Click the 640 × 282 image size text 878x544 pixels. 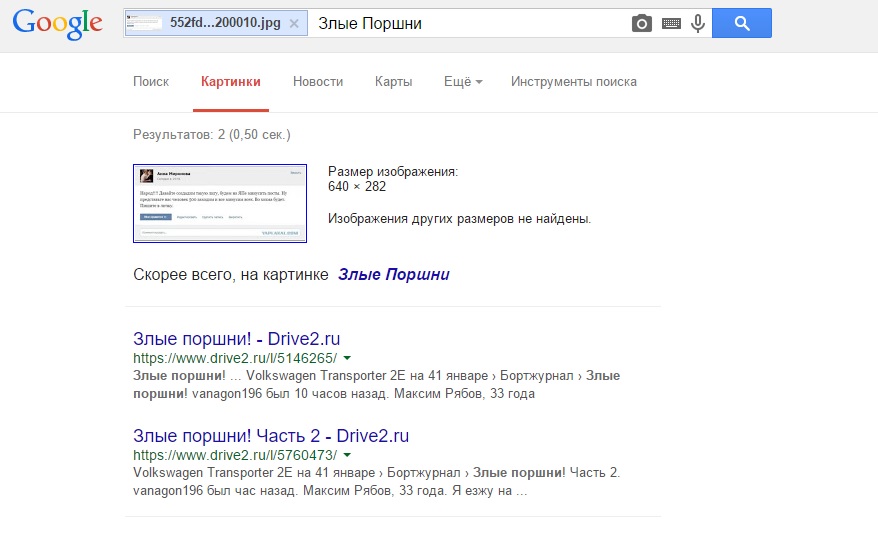click(x=357, y=187)
